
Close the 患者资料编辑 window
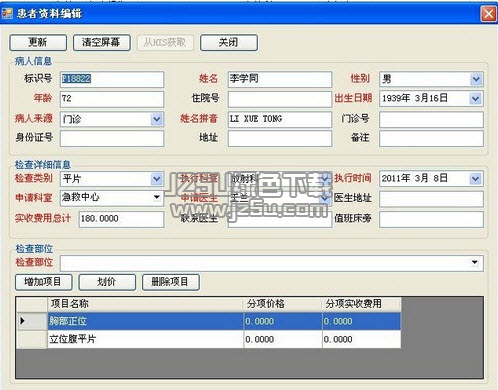pos(488,14)
